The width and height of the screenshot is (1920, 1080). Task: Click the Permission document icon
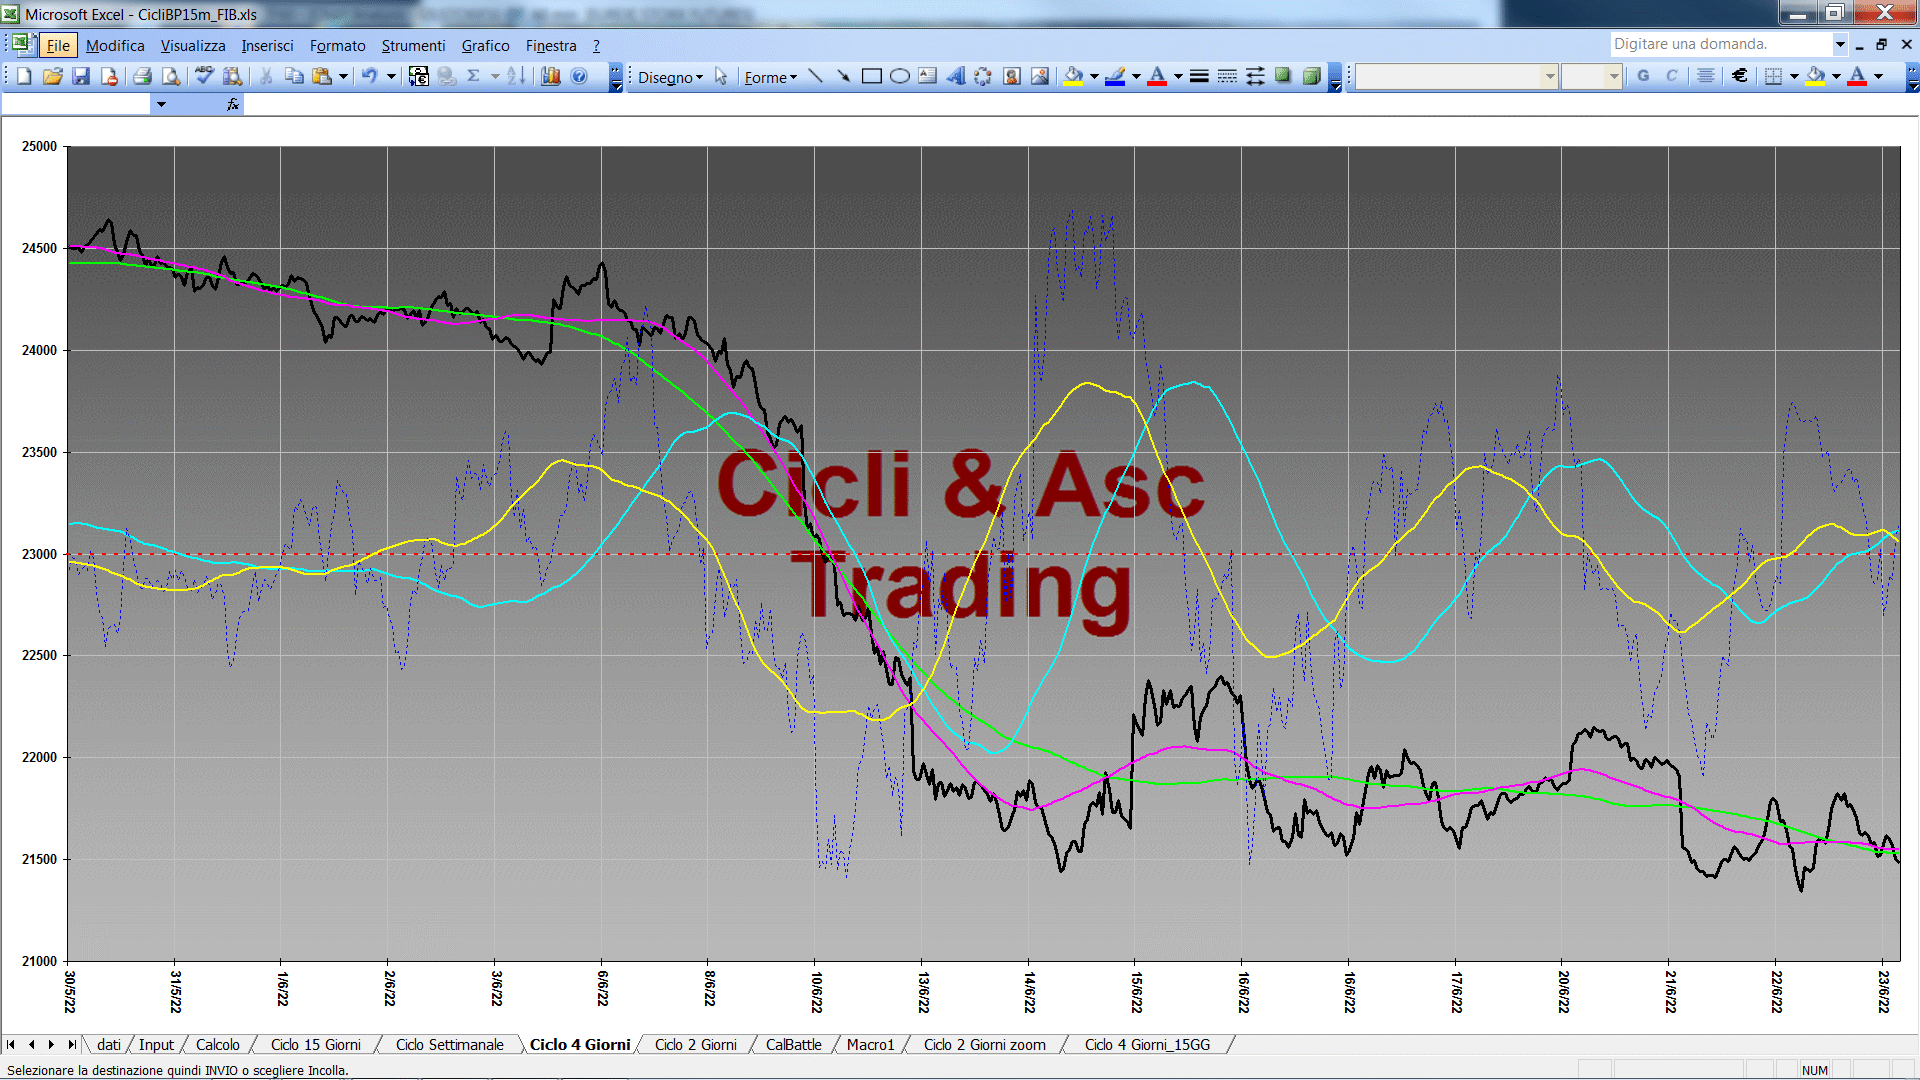(x=110, y=76)
